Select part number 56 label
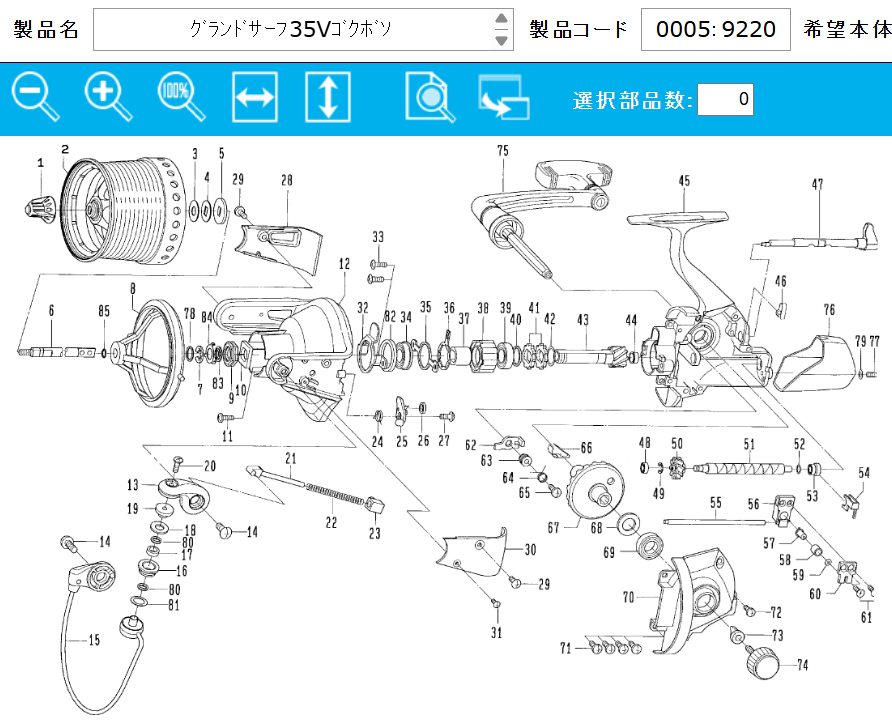Image resolution: width=892 pixels, height=724 pixels. tap(754, 503)
